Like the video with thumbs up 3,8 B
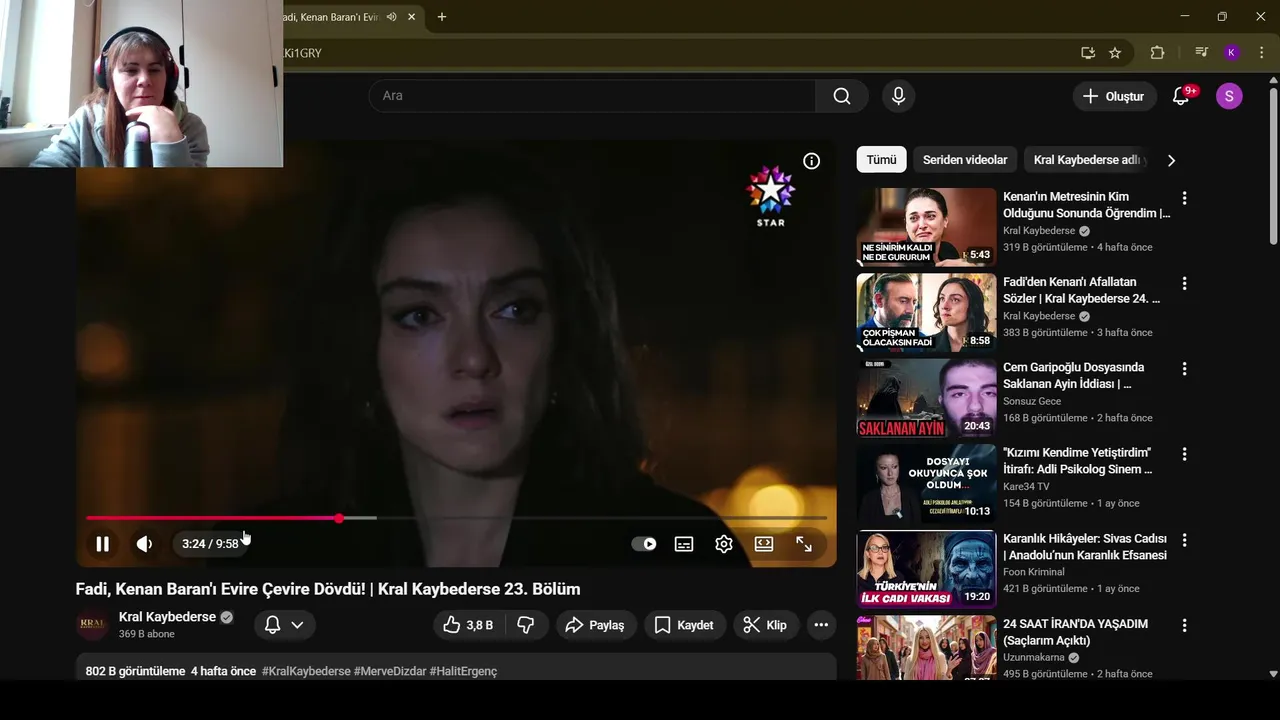1280x720 pixels. [x=468, y=625]
